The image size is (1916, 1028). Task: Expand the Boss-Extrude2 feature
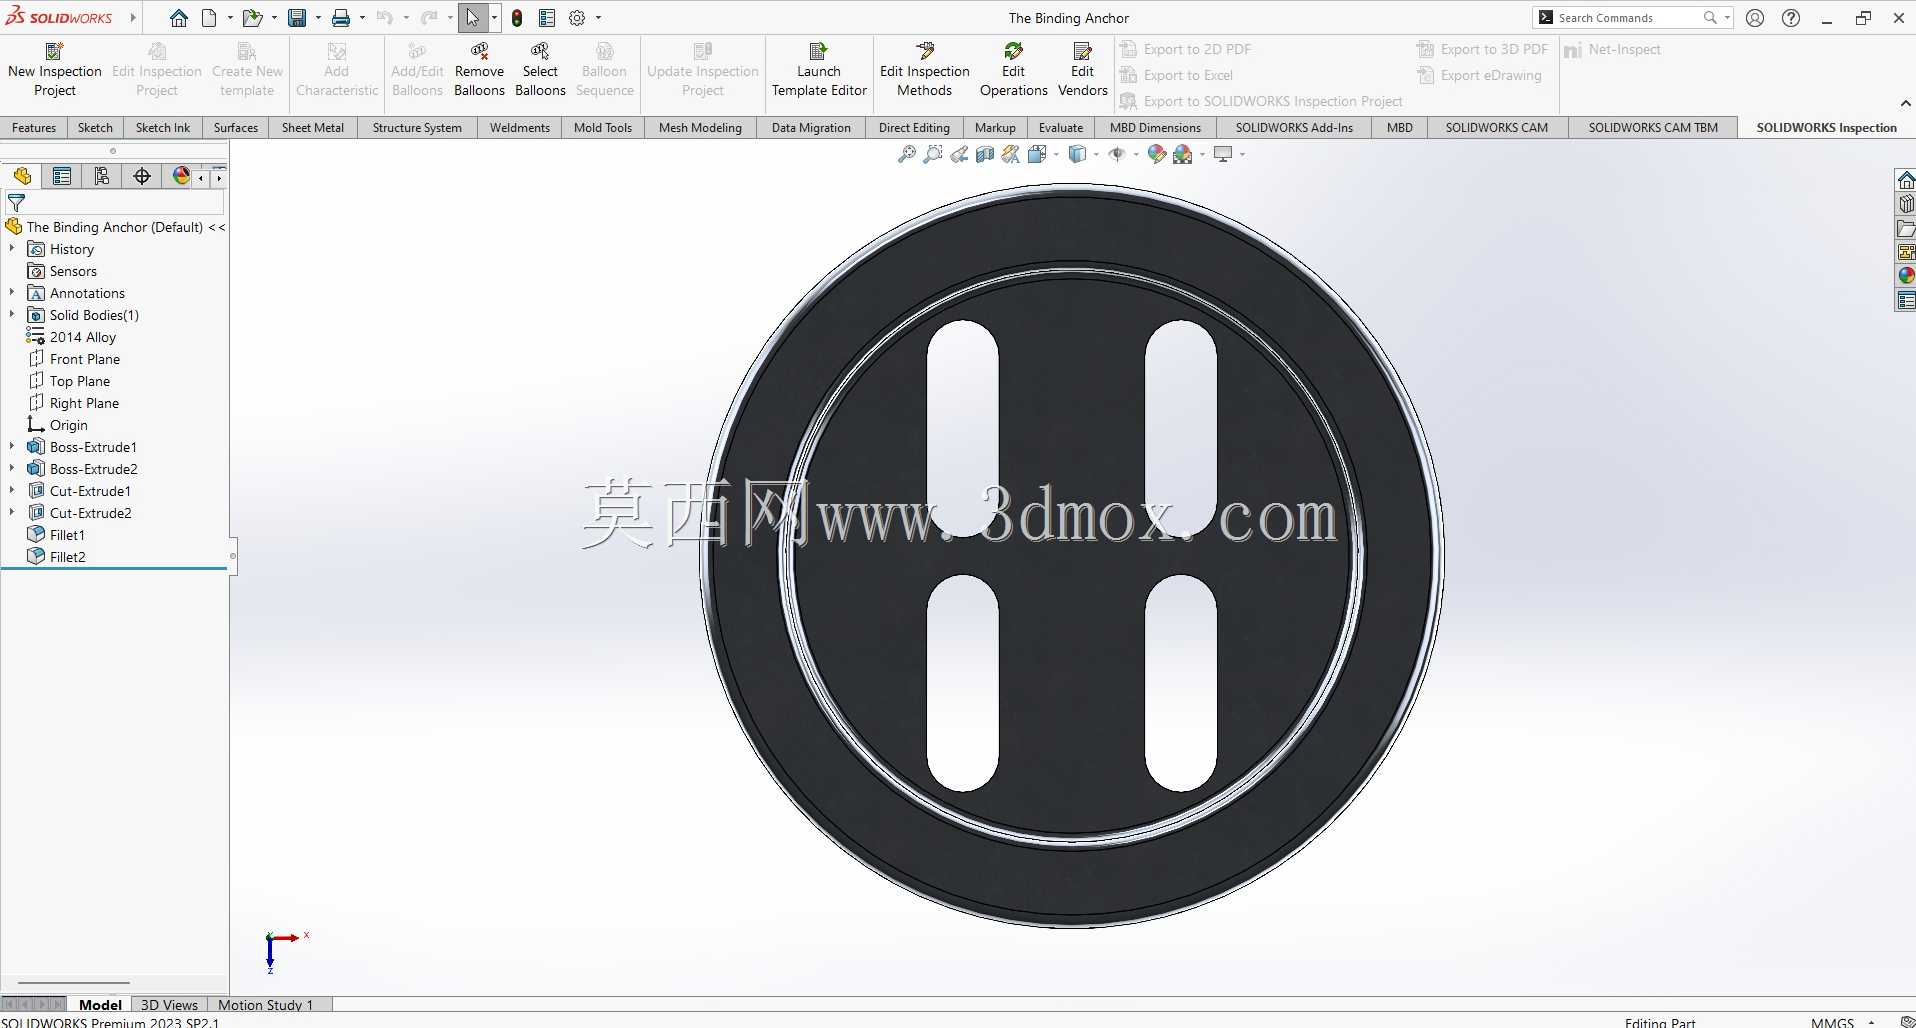12,468
